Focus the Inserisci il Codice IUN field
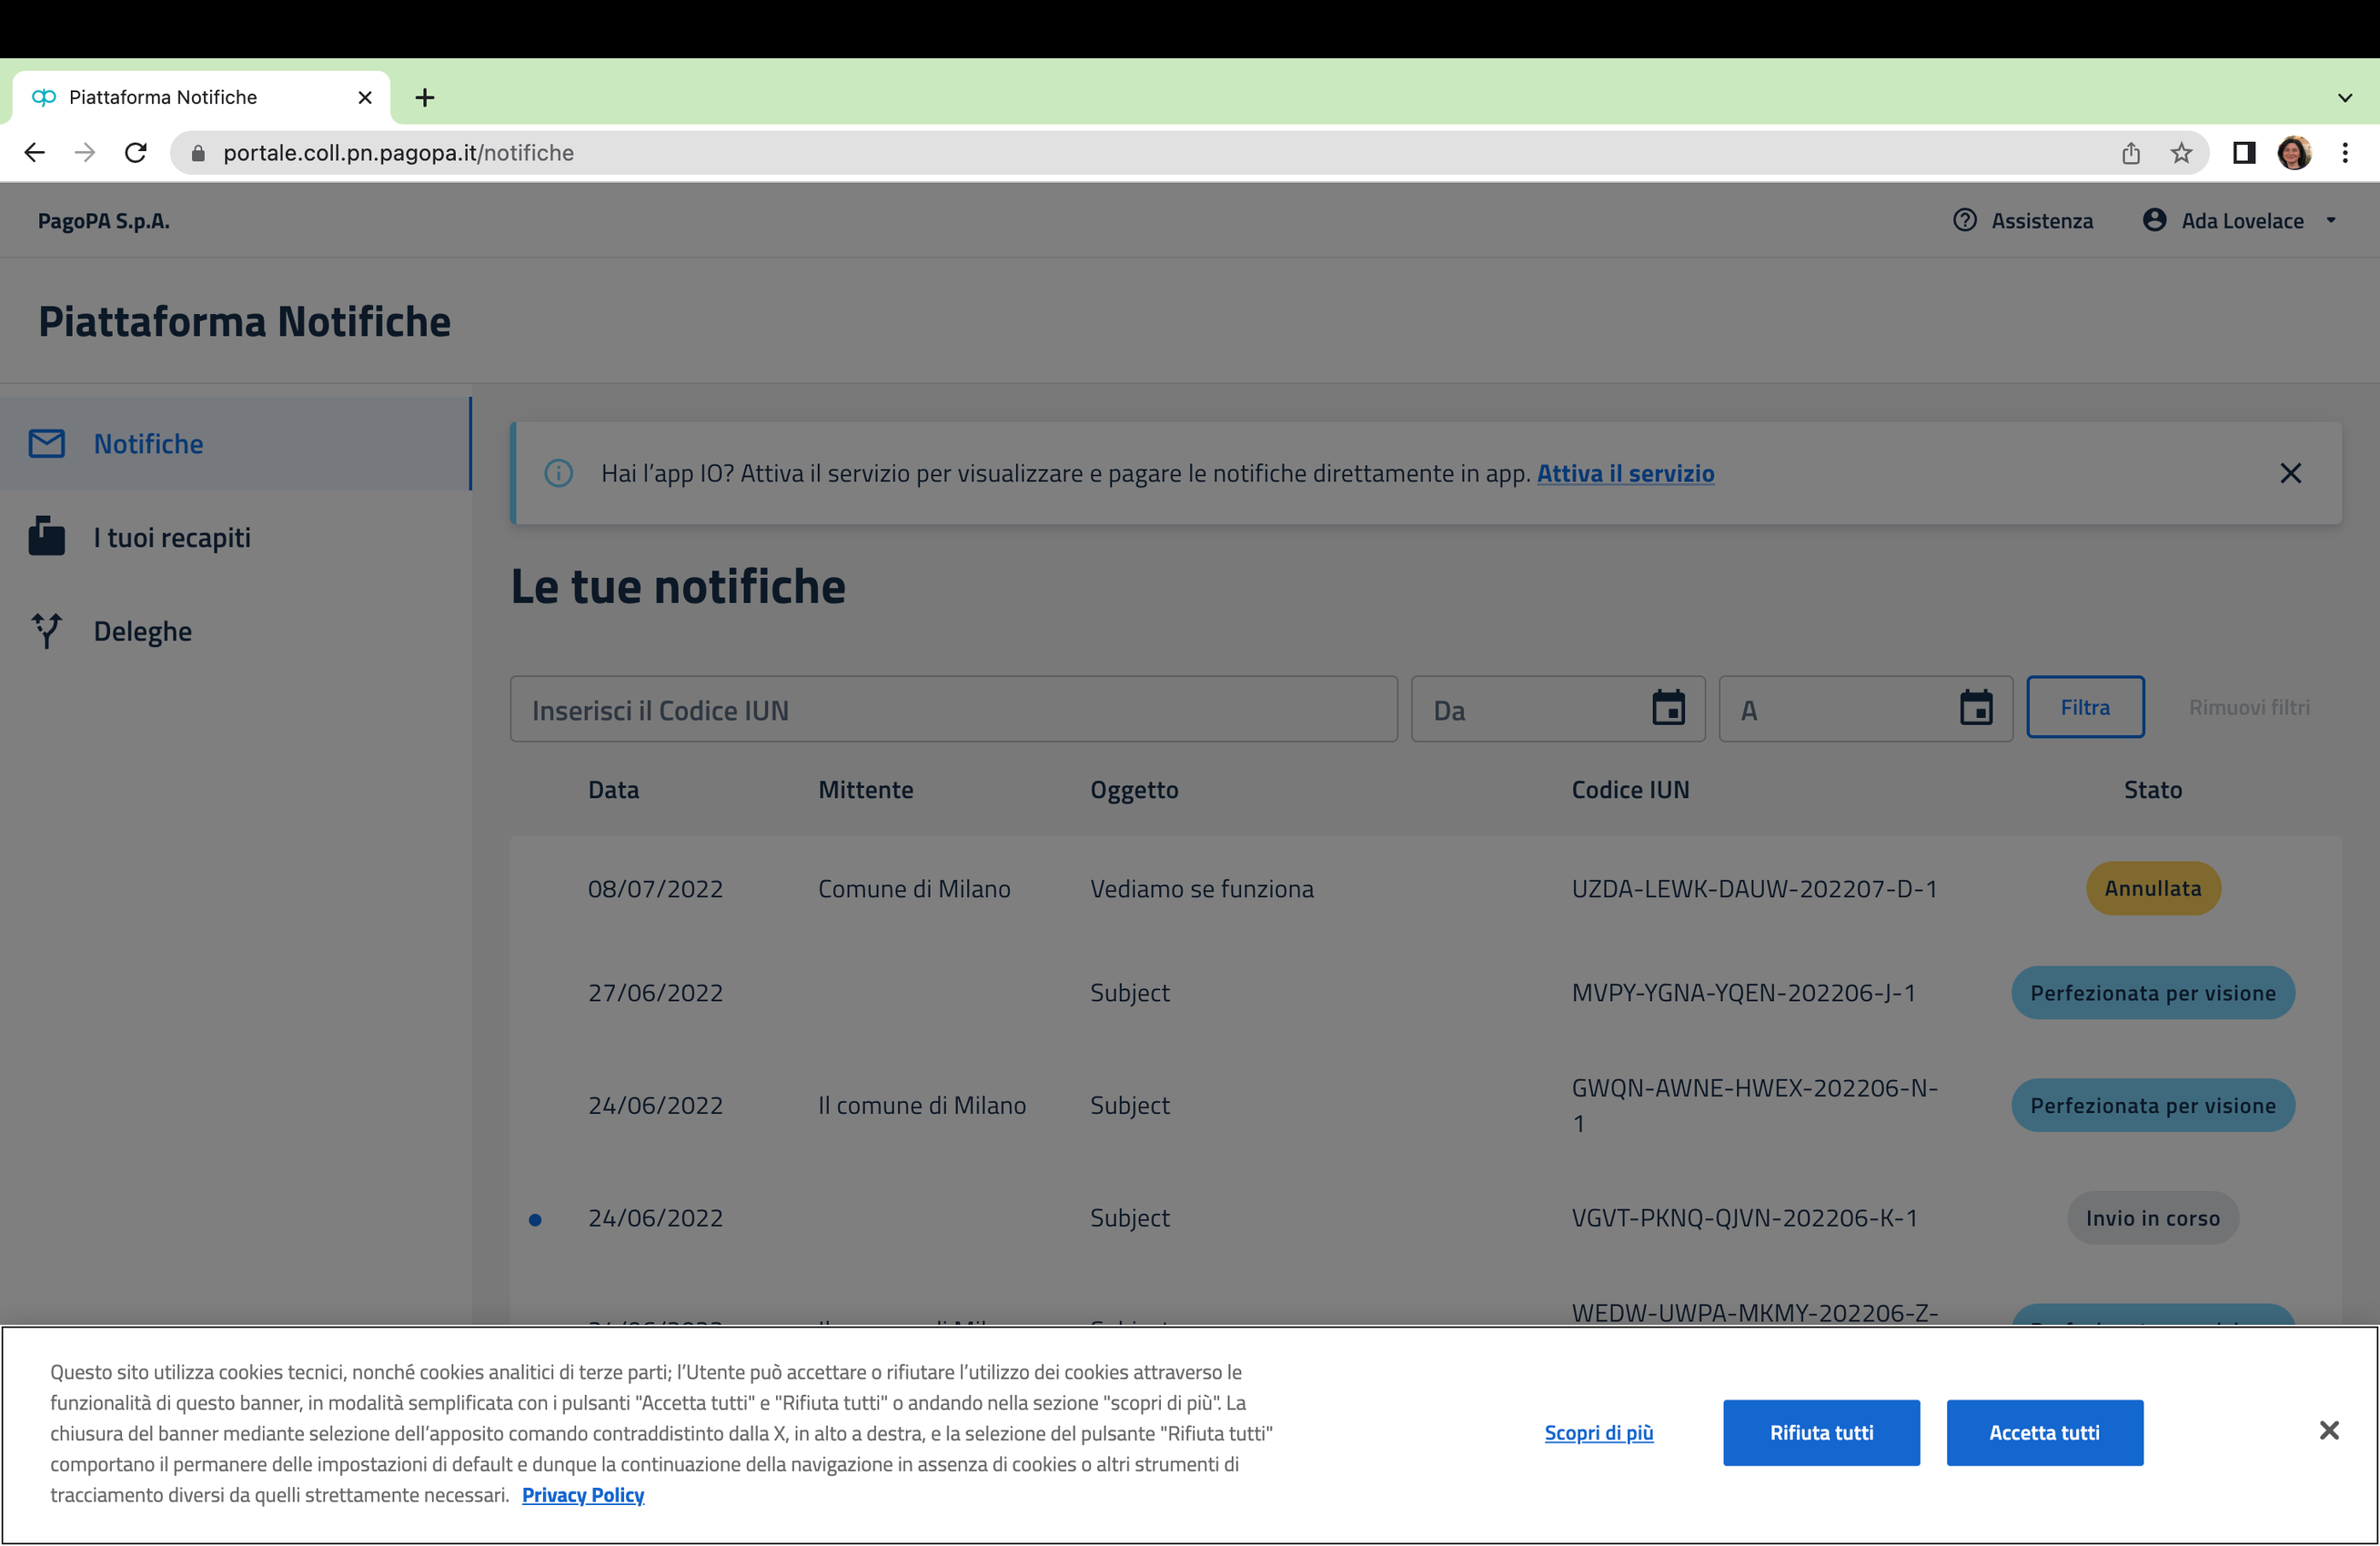This screenshot has height=1546, width=2380. click(952, 710)
